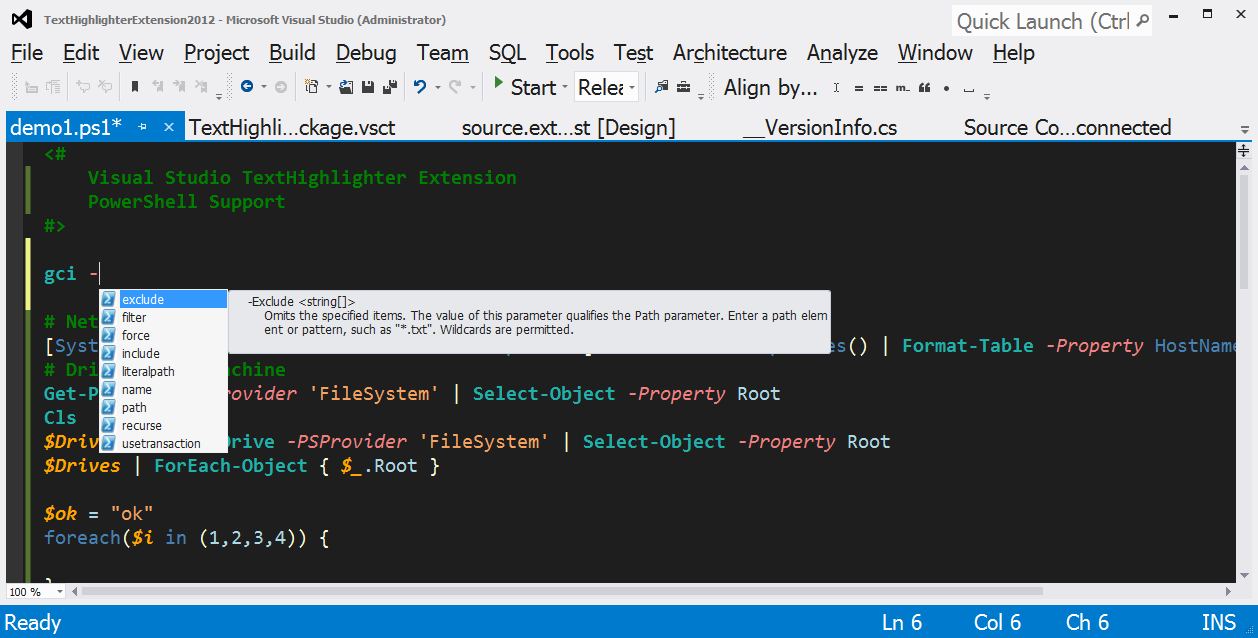
Task: Click the Save All icon
Action: point(388,86)
